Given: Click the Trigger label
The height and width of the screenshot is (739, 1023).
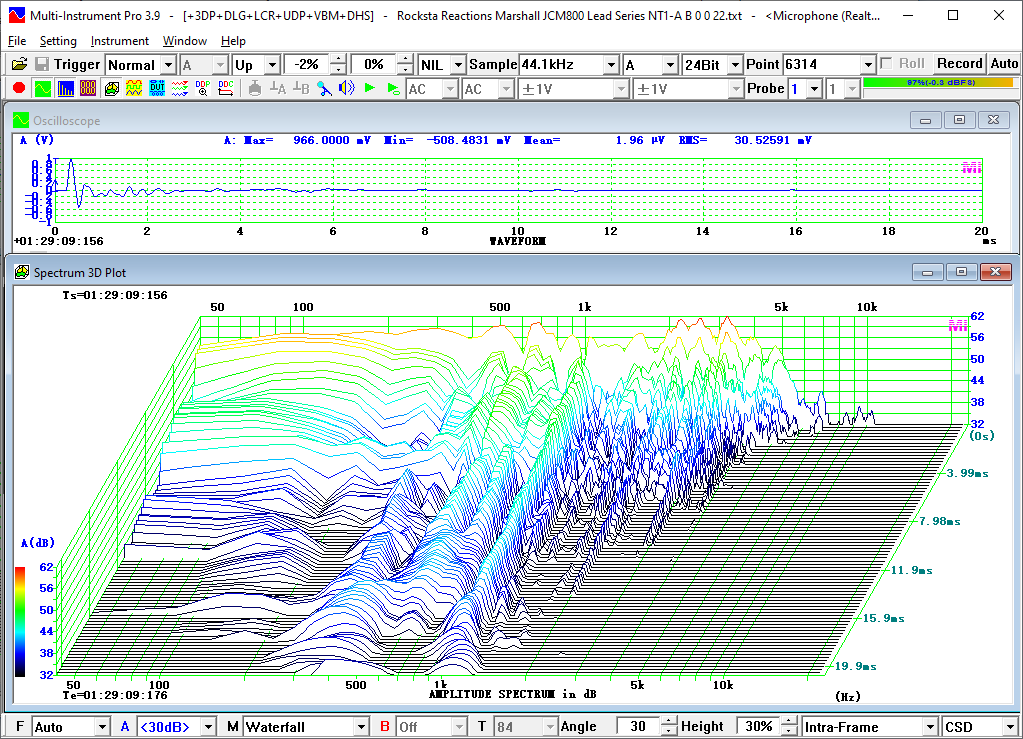Looking at the screenshot, I should 77,64.
